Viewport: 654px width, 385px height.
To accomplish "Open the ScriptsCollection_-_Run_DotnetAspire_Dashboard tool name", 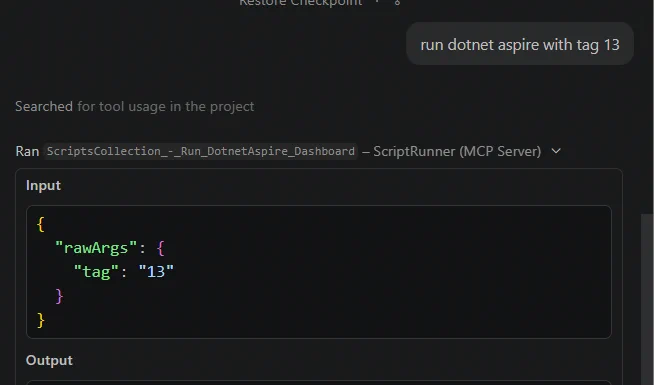I will [x=201, y=151].
